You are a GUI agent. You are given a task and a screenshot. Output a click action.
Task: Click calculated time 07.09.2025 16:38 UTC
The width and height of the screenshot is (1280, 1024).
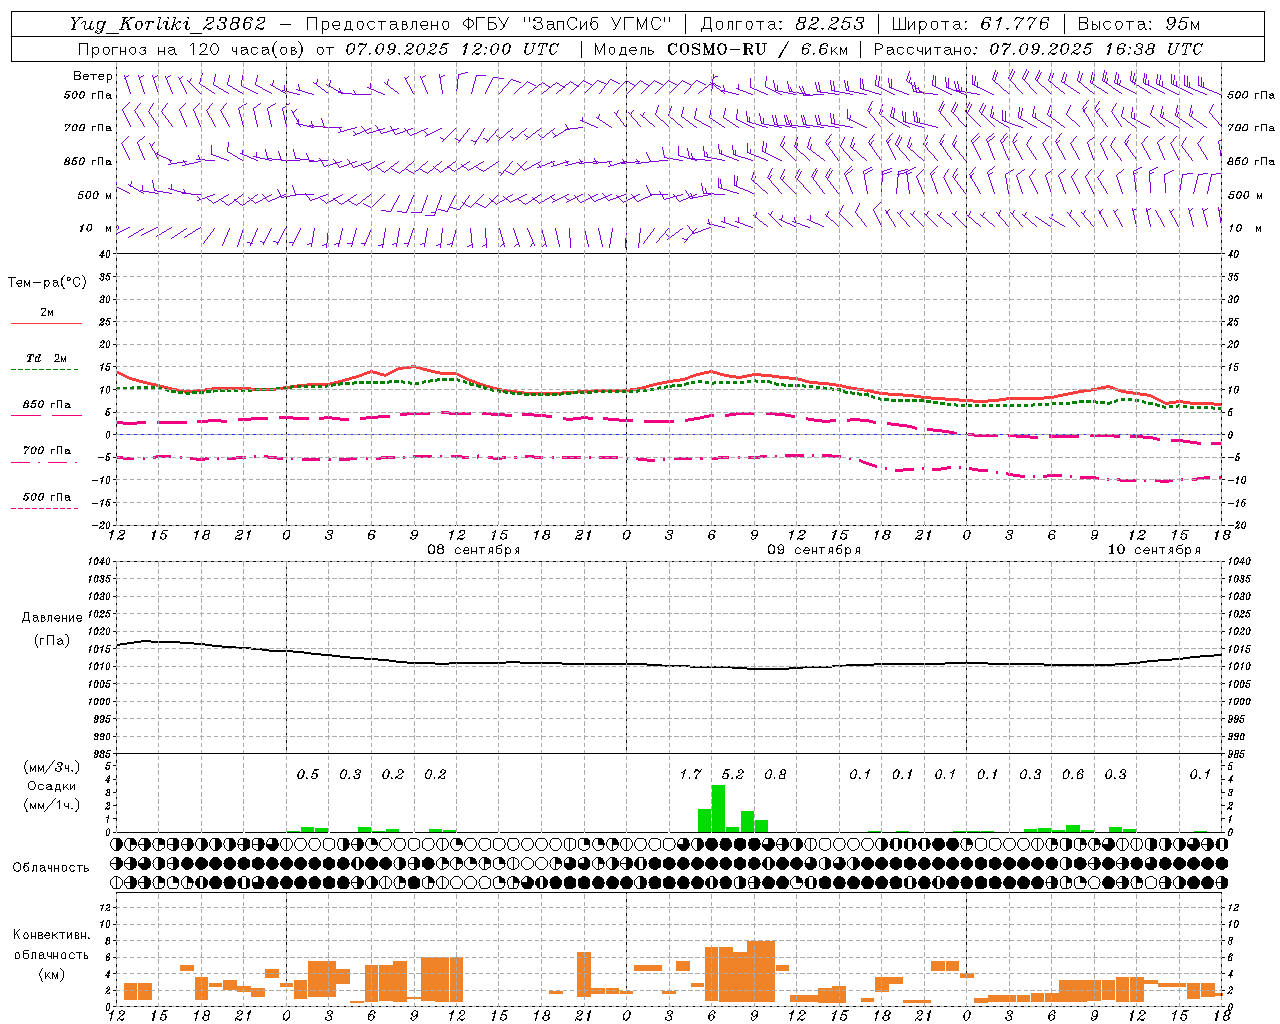[x=1096, y=49]
